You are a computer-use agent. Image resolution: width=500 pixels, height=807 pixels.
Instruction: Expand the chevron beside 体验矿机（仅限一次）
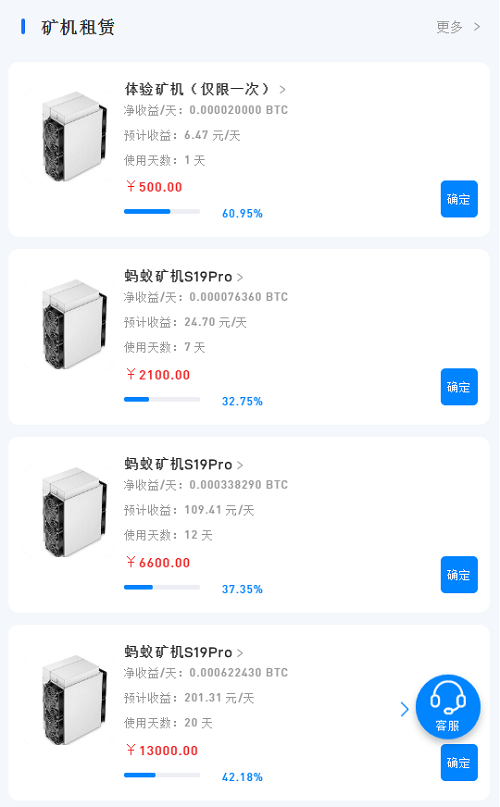pos(282,90)
